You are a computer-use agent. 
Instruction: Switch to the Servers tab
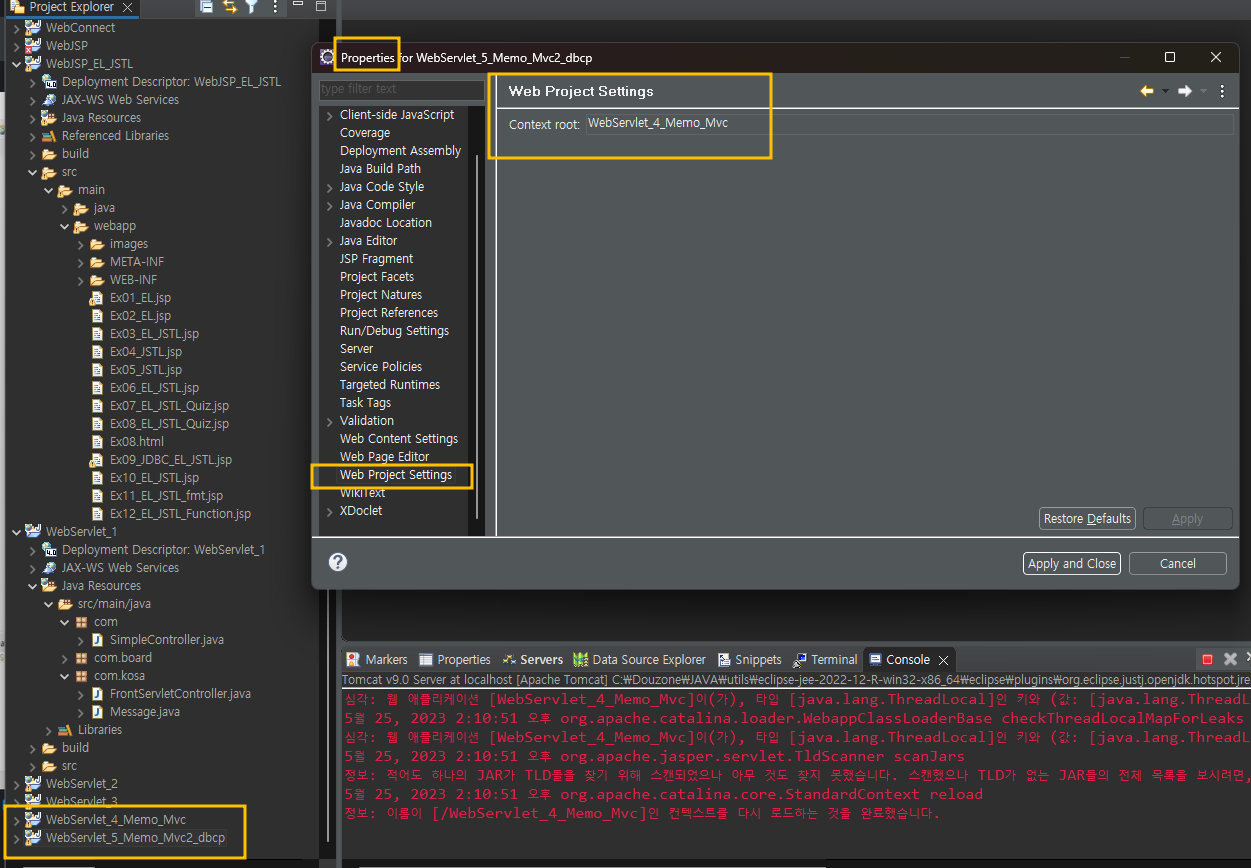coord(533,660)
